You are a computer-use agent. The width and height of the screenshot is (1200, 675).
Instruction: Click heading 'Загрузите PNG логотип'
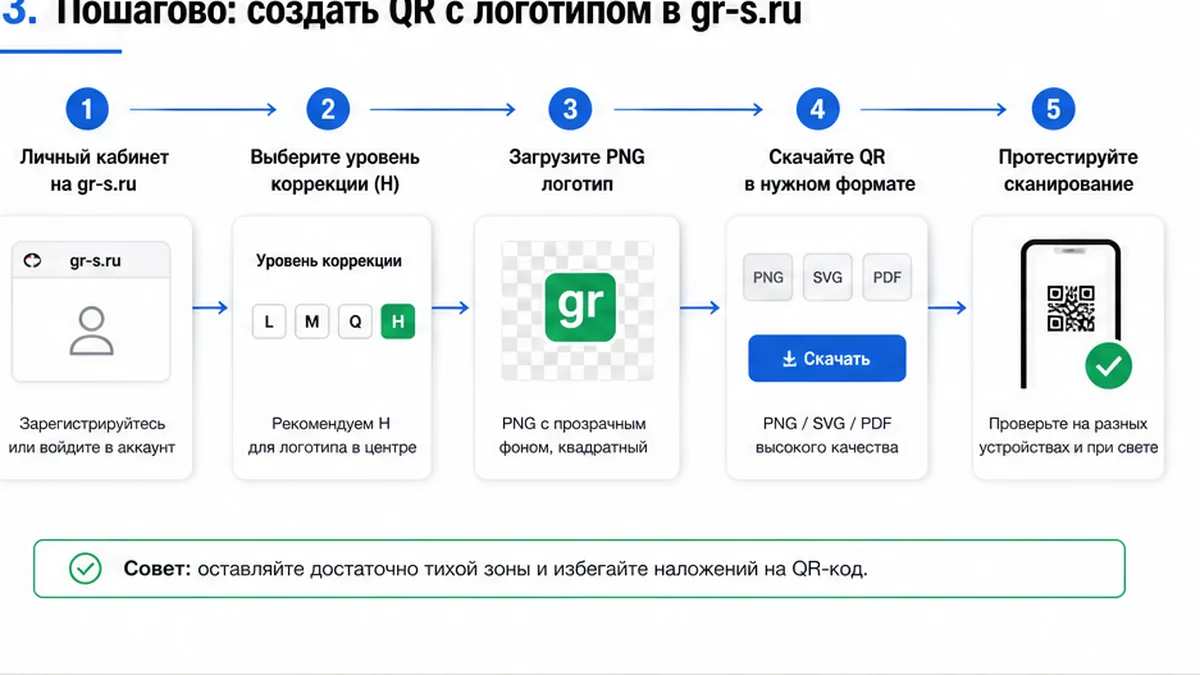577,171
